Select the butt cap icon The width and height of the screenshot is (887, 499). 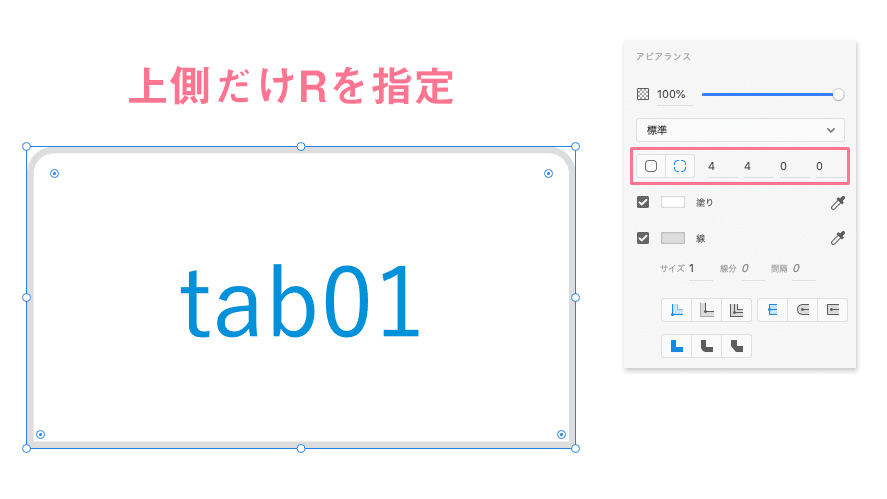coord(772,310)
